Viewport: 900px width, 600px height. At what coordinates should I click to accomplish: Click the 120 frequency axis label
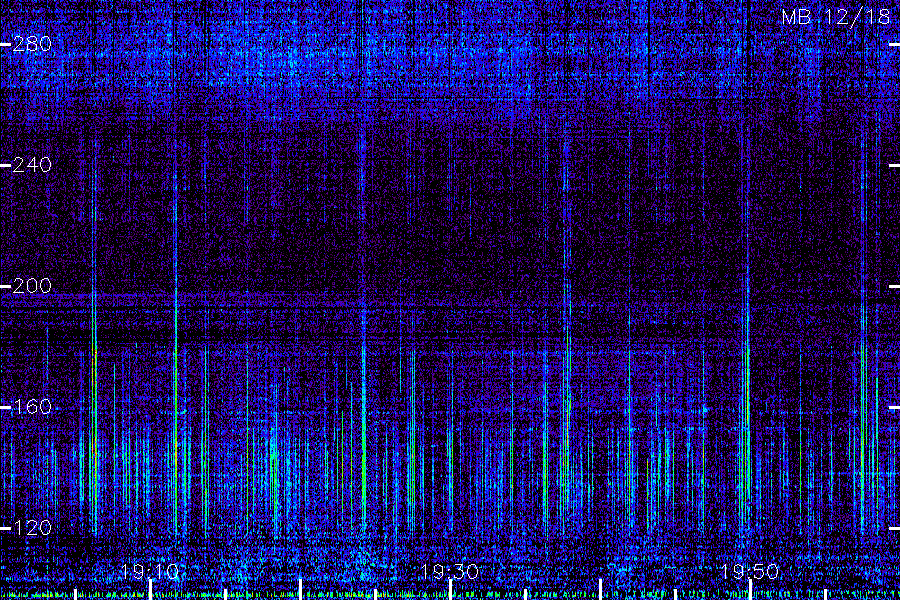(x=32, y=528)
